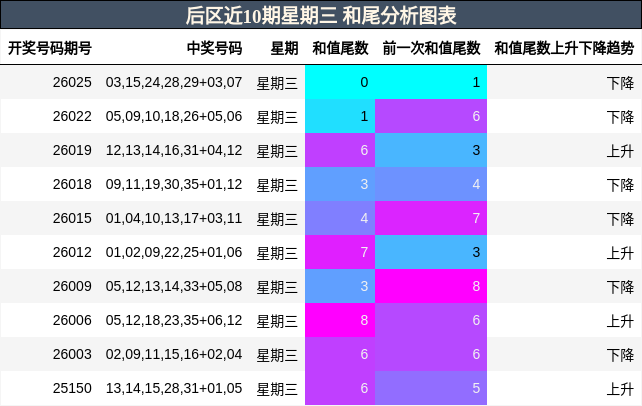Click the 下降 trend for issue 26018
Image resolution: width=642 pixels, height=406 pixels.
(620, 185)
